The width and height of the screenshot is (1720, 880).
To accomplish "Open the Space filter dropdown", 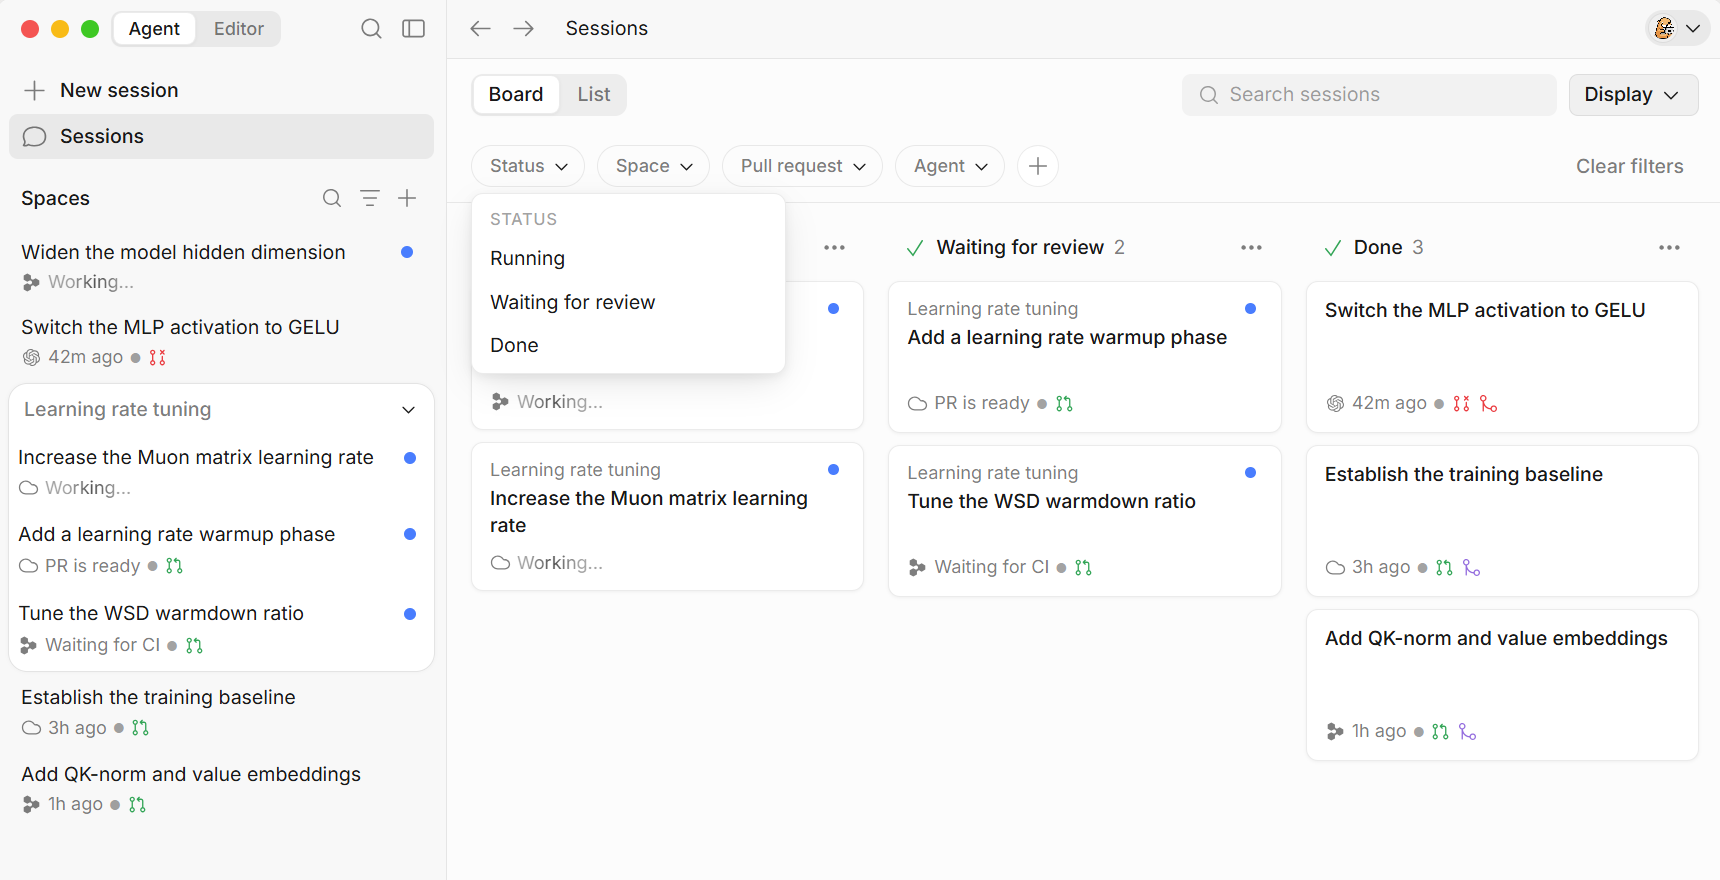I will click(654, 166).
